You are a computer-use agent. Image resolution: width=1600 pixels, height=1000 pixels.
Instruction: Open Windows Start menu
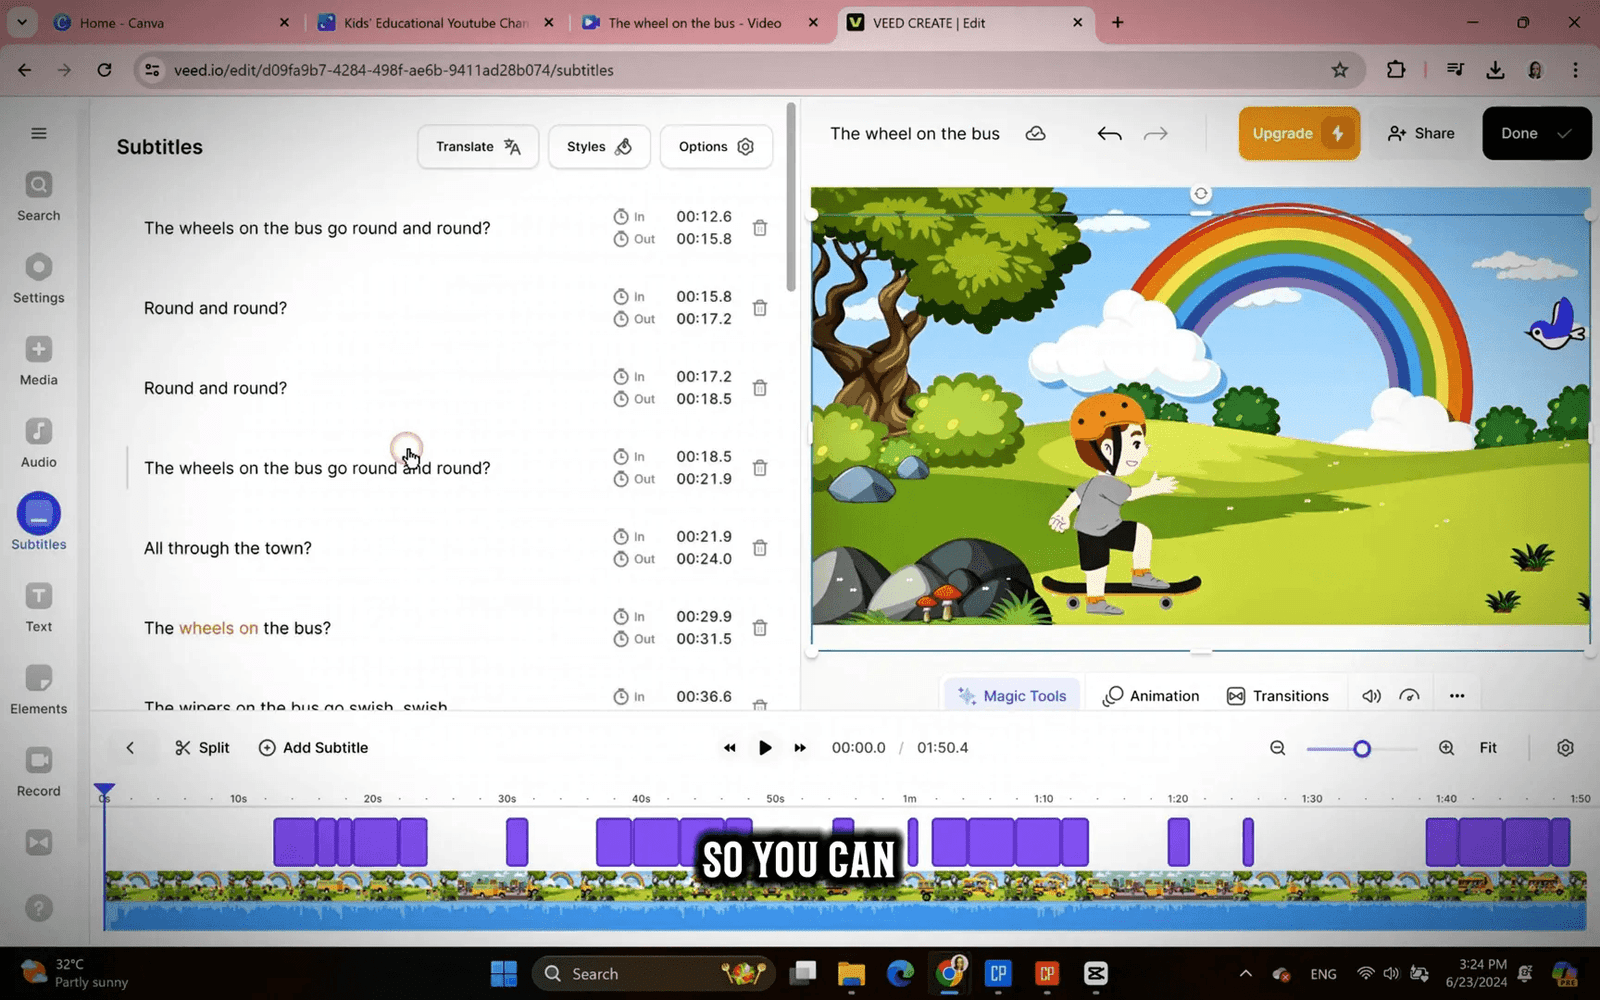pos(504,973)
